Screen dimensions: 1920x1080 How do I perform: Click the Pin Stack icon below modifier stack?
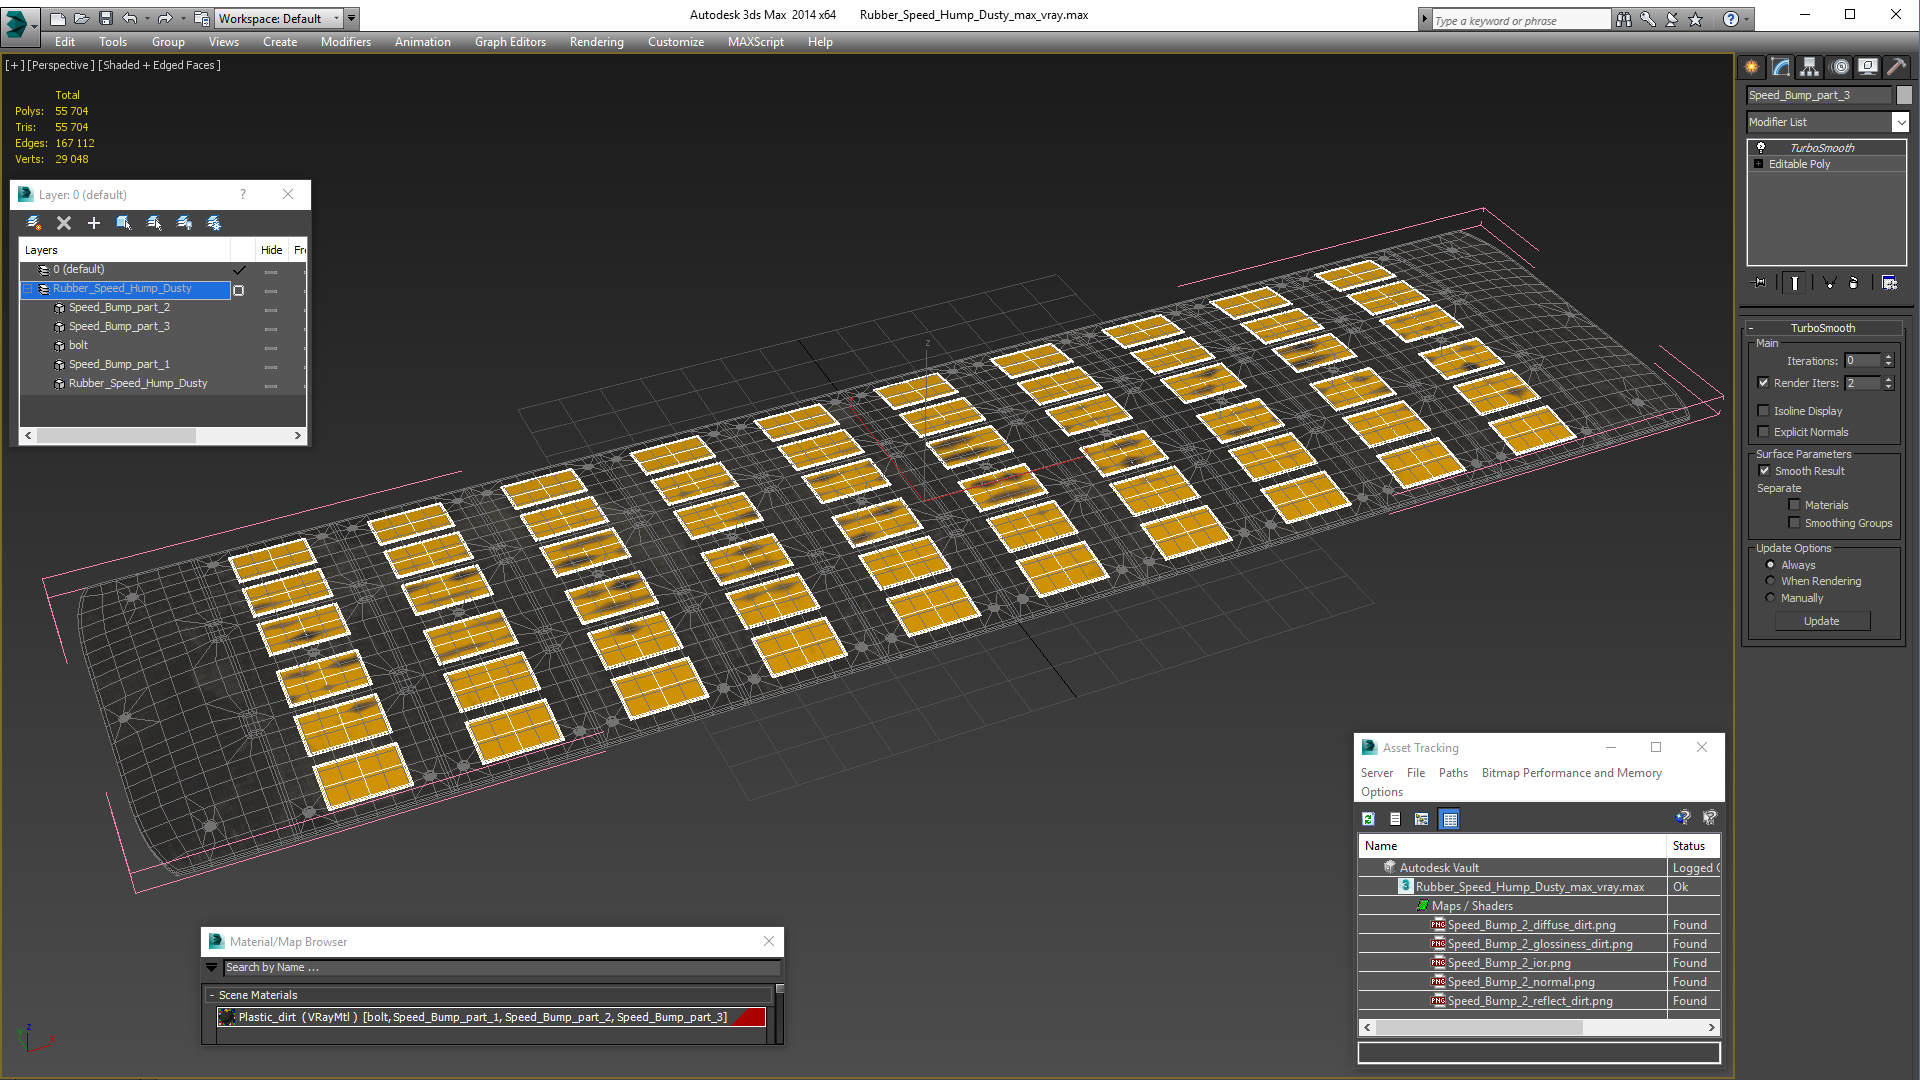[1760, 283]
